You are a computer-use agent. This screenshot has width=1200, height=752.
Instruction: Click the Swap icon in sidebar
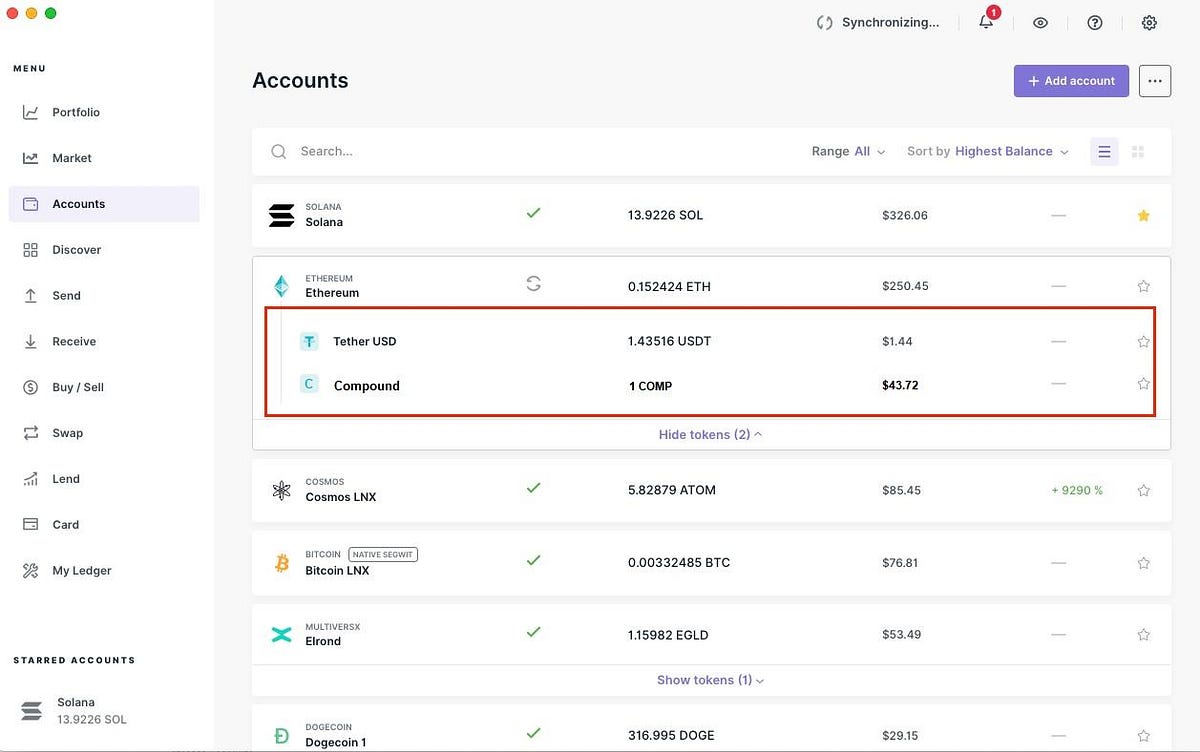31,433
